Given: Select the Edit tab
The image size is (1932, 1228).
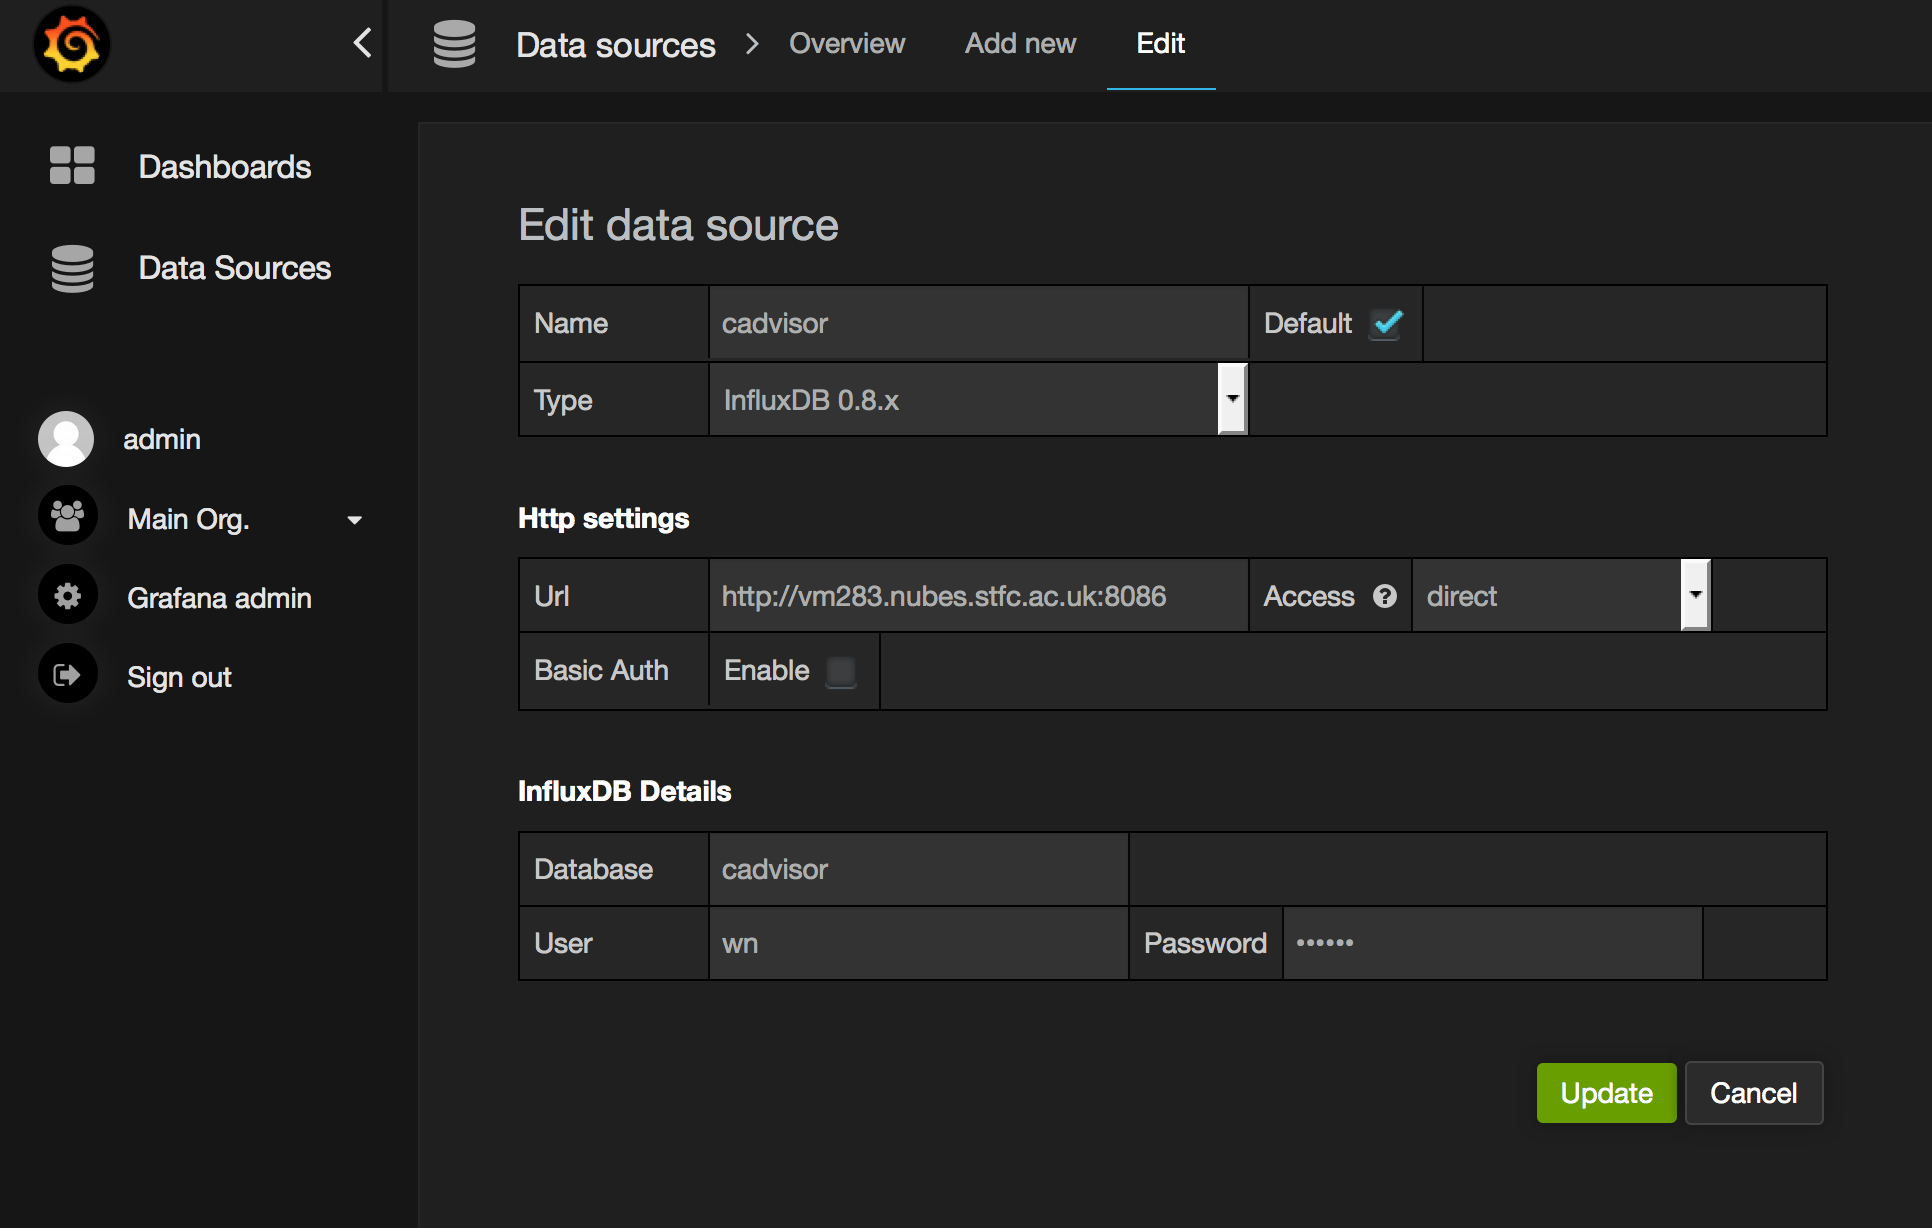Looking at the screenshot, I should 1161,44.
